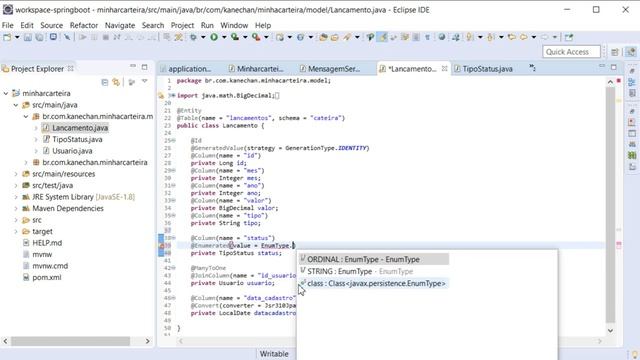
Task: Click the Next Annotation icon
Action: click(470, 37)
